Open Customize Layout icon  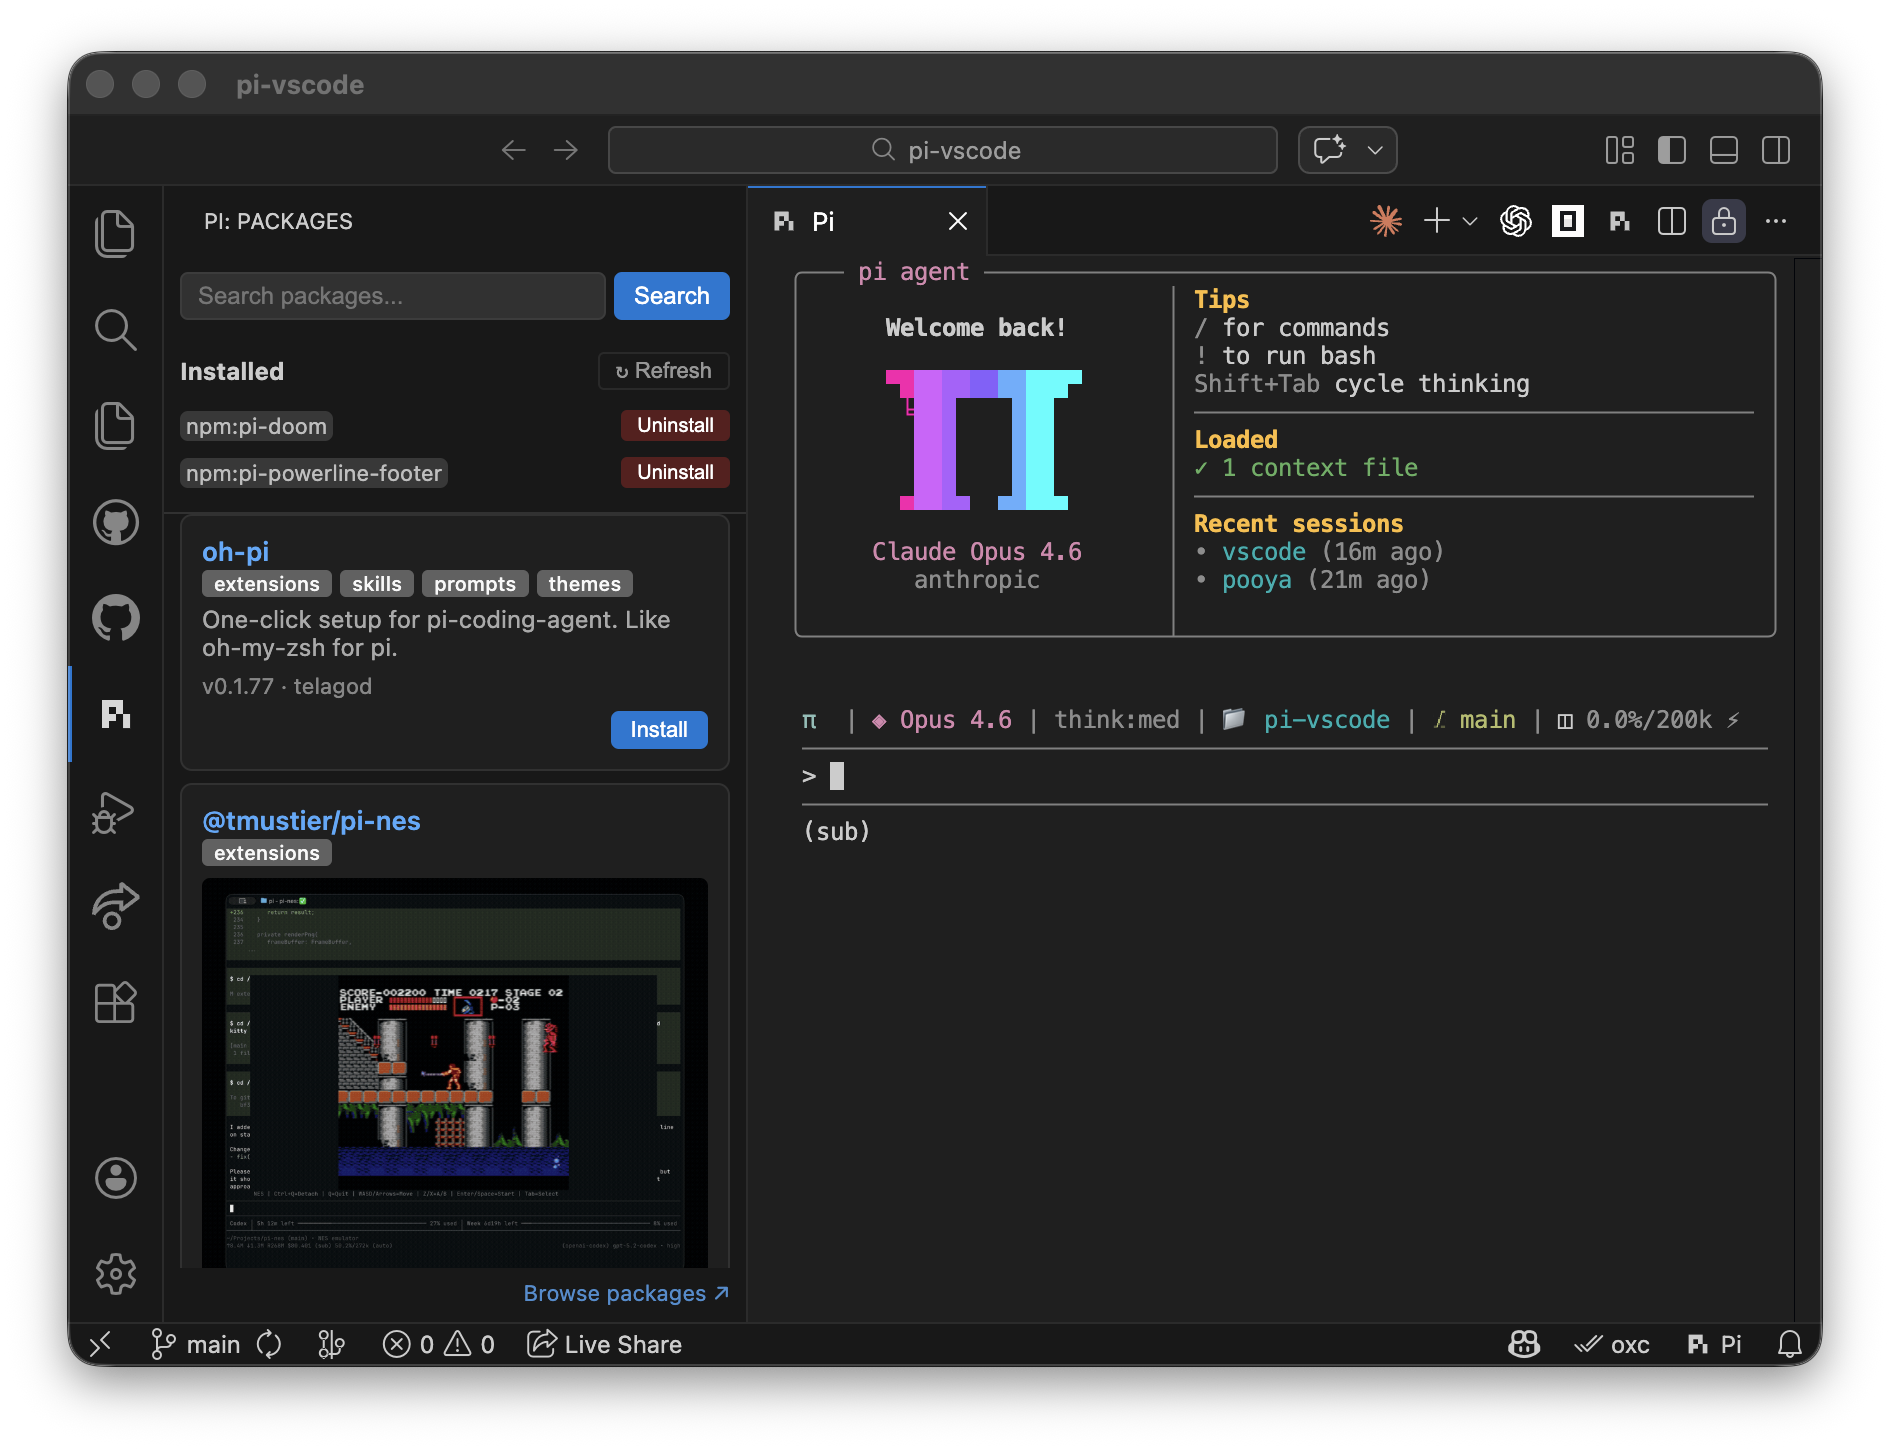(x=1620, y=150)
